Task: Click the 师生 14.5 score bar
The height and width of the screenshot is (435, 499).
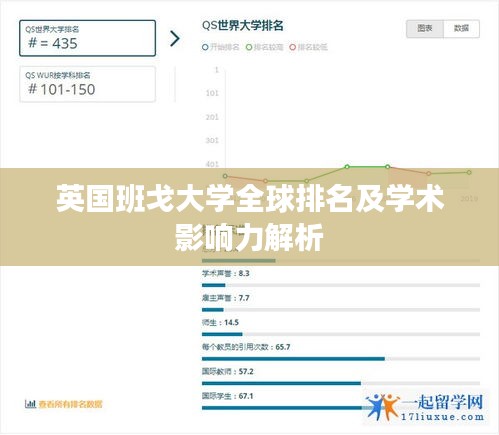Action: [341, 334]
